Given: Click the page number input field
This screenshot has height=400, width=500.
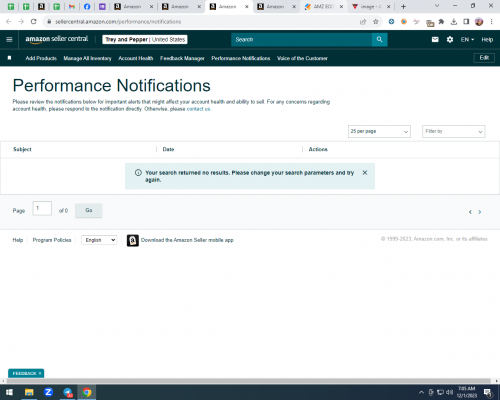Looking at the screenshot, I should point(42,208).
